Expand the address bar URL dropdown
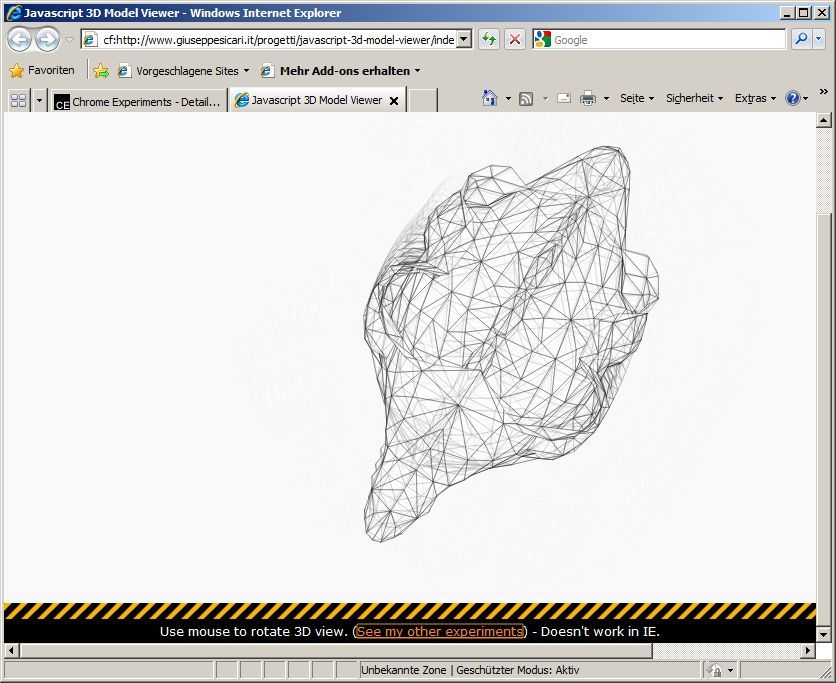 tap(464, 40)
